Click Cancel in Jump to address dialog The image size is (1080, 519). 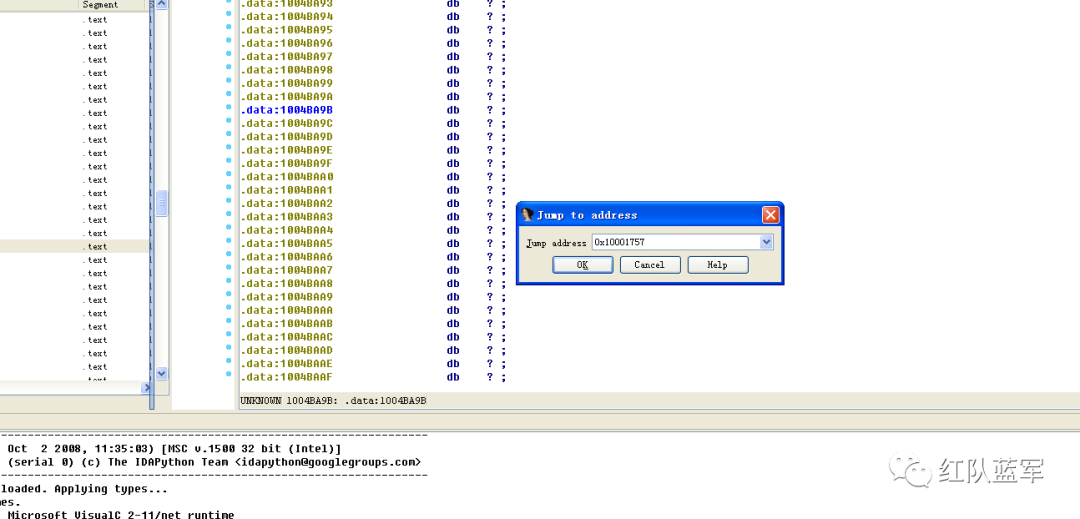(650, 265)
